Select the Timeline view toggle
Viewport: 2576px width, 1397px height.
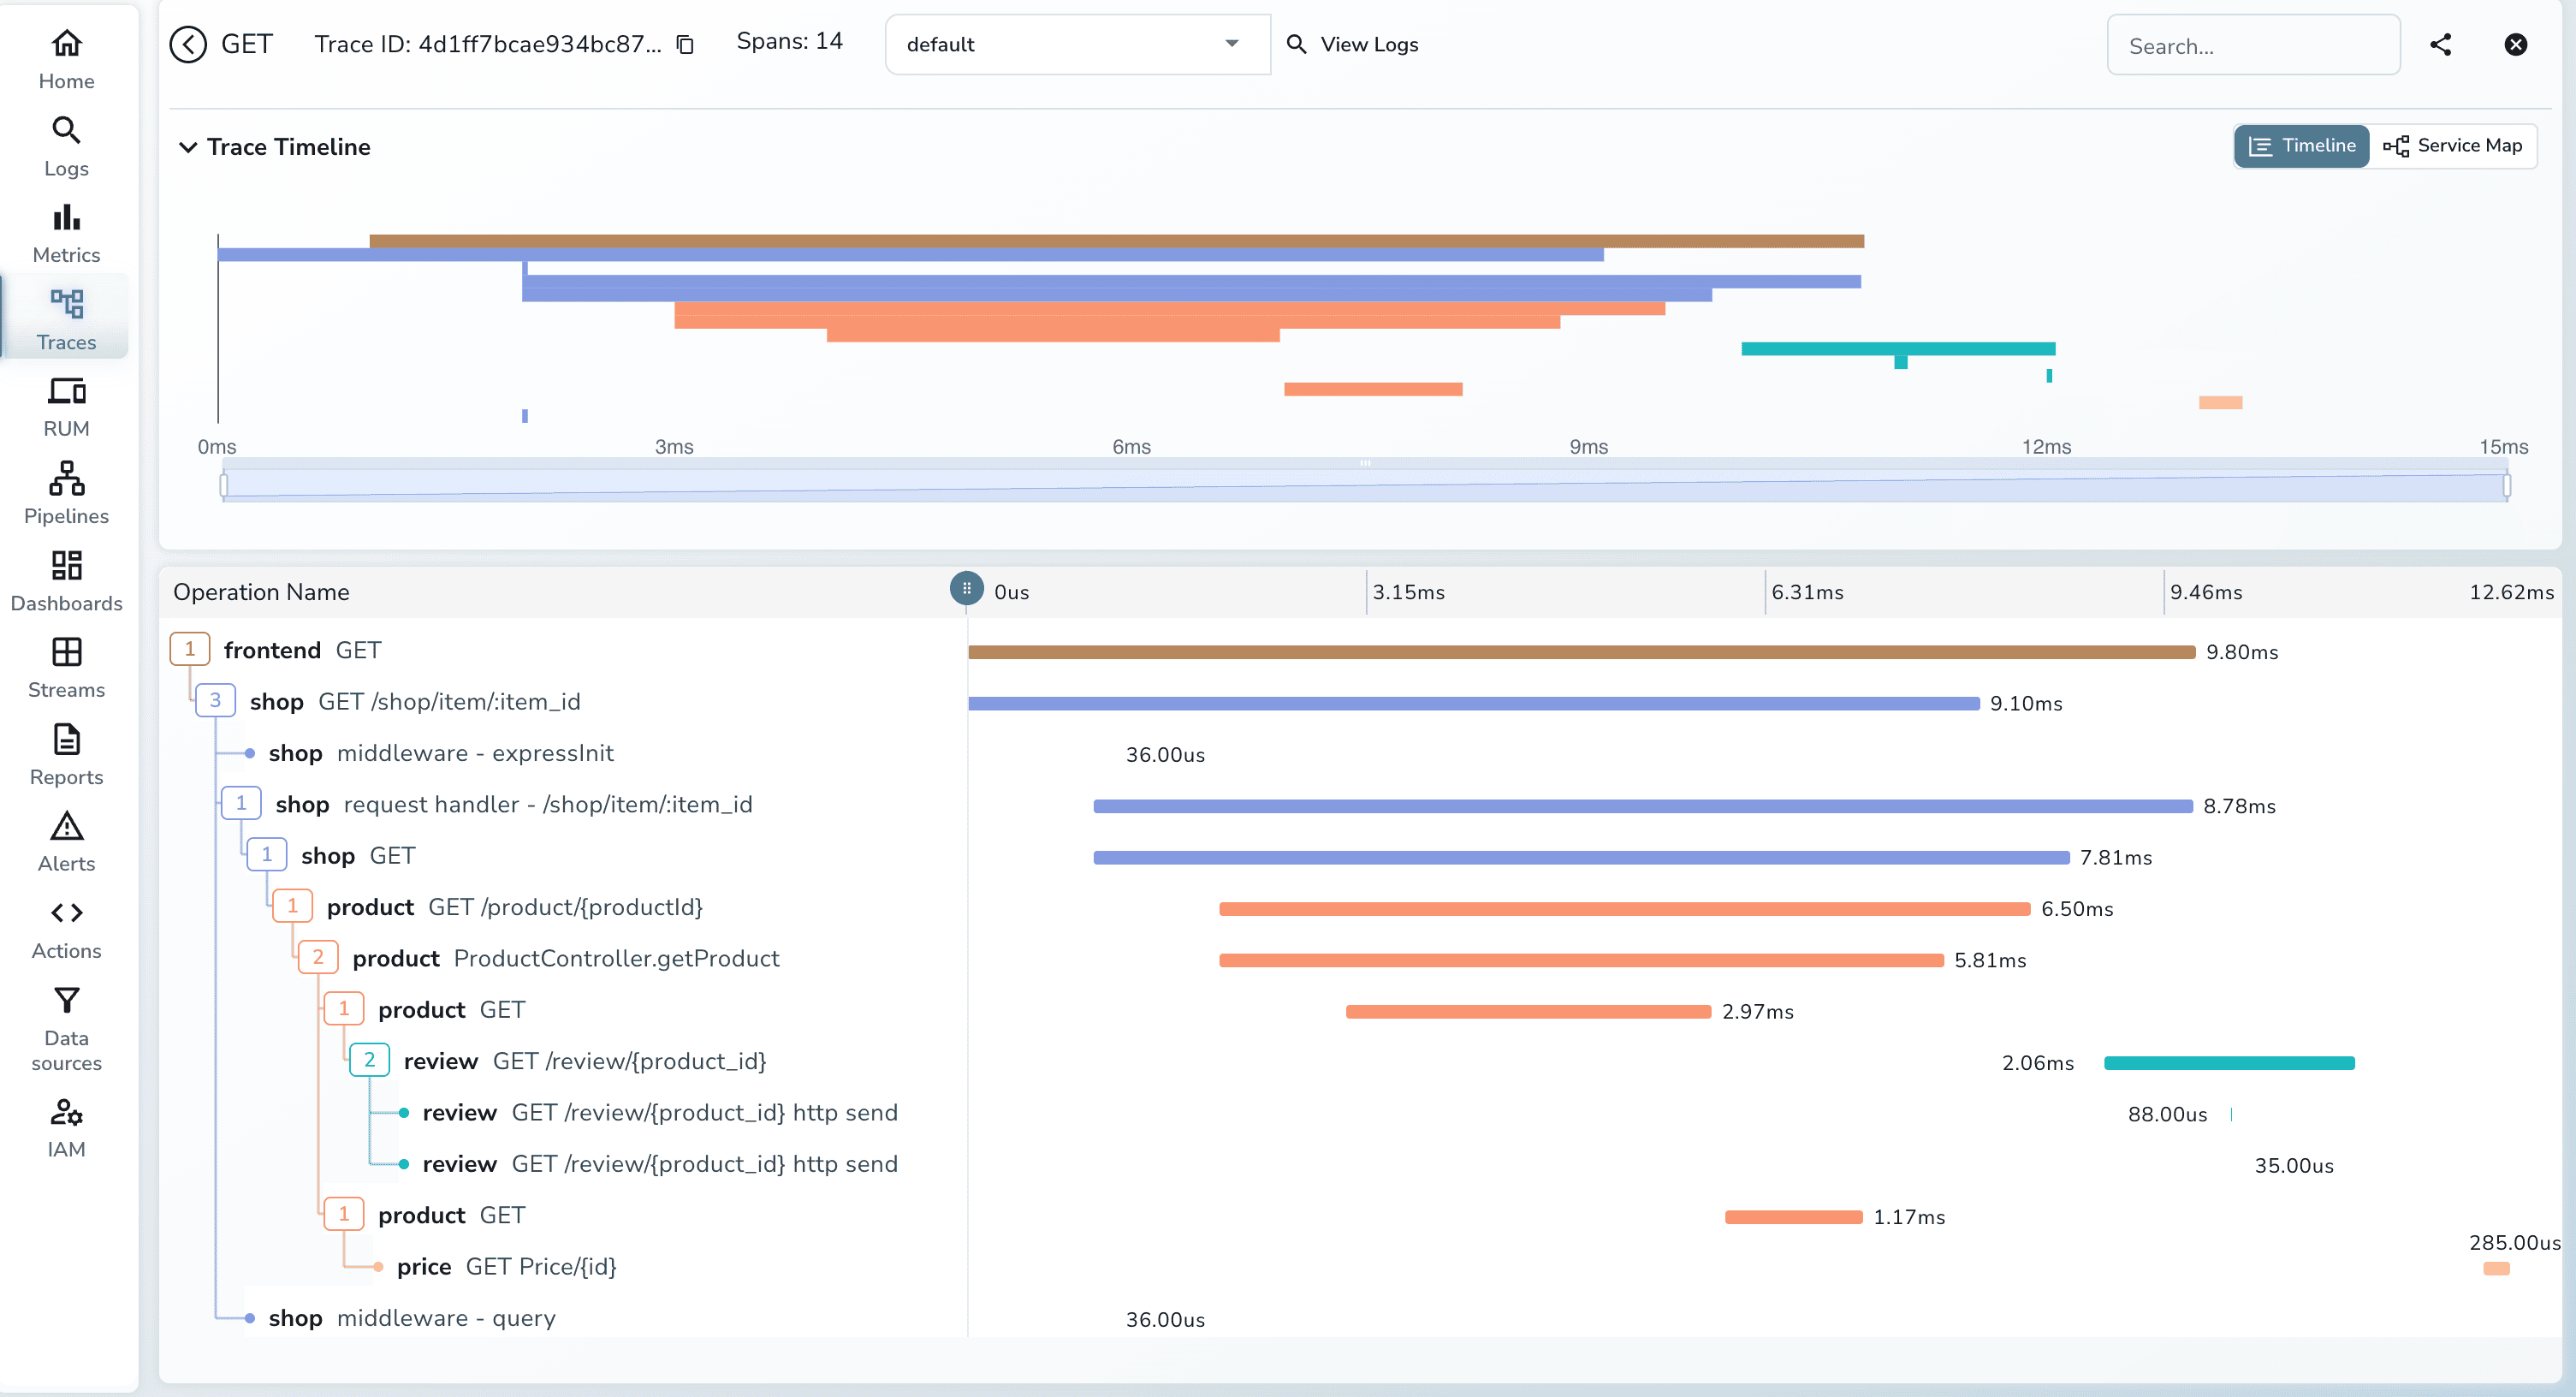click(2301, 146)
